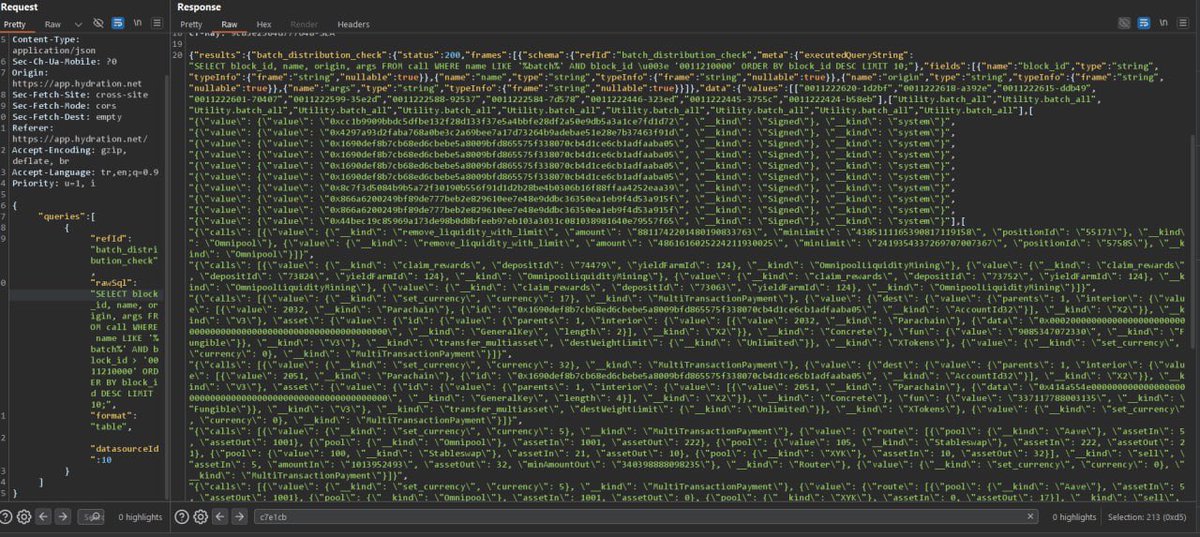This screenshot has width=1200, height=537.
Task: Switch Request view to Raw tab
Action: coord(52,23)
